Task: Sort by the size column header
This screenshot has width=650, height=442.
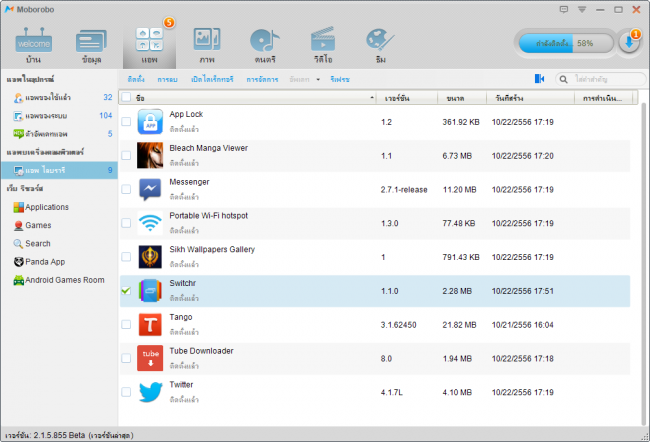Action: pyautogui.click(x=462, y=98)
